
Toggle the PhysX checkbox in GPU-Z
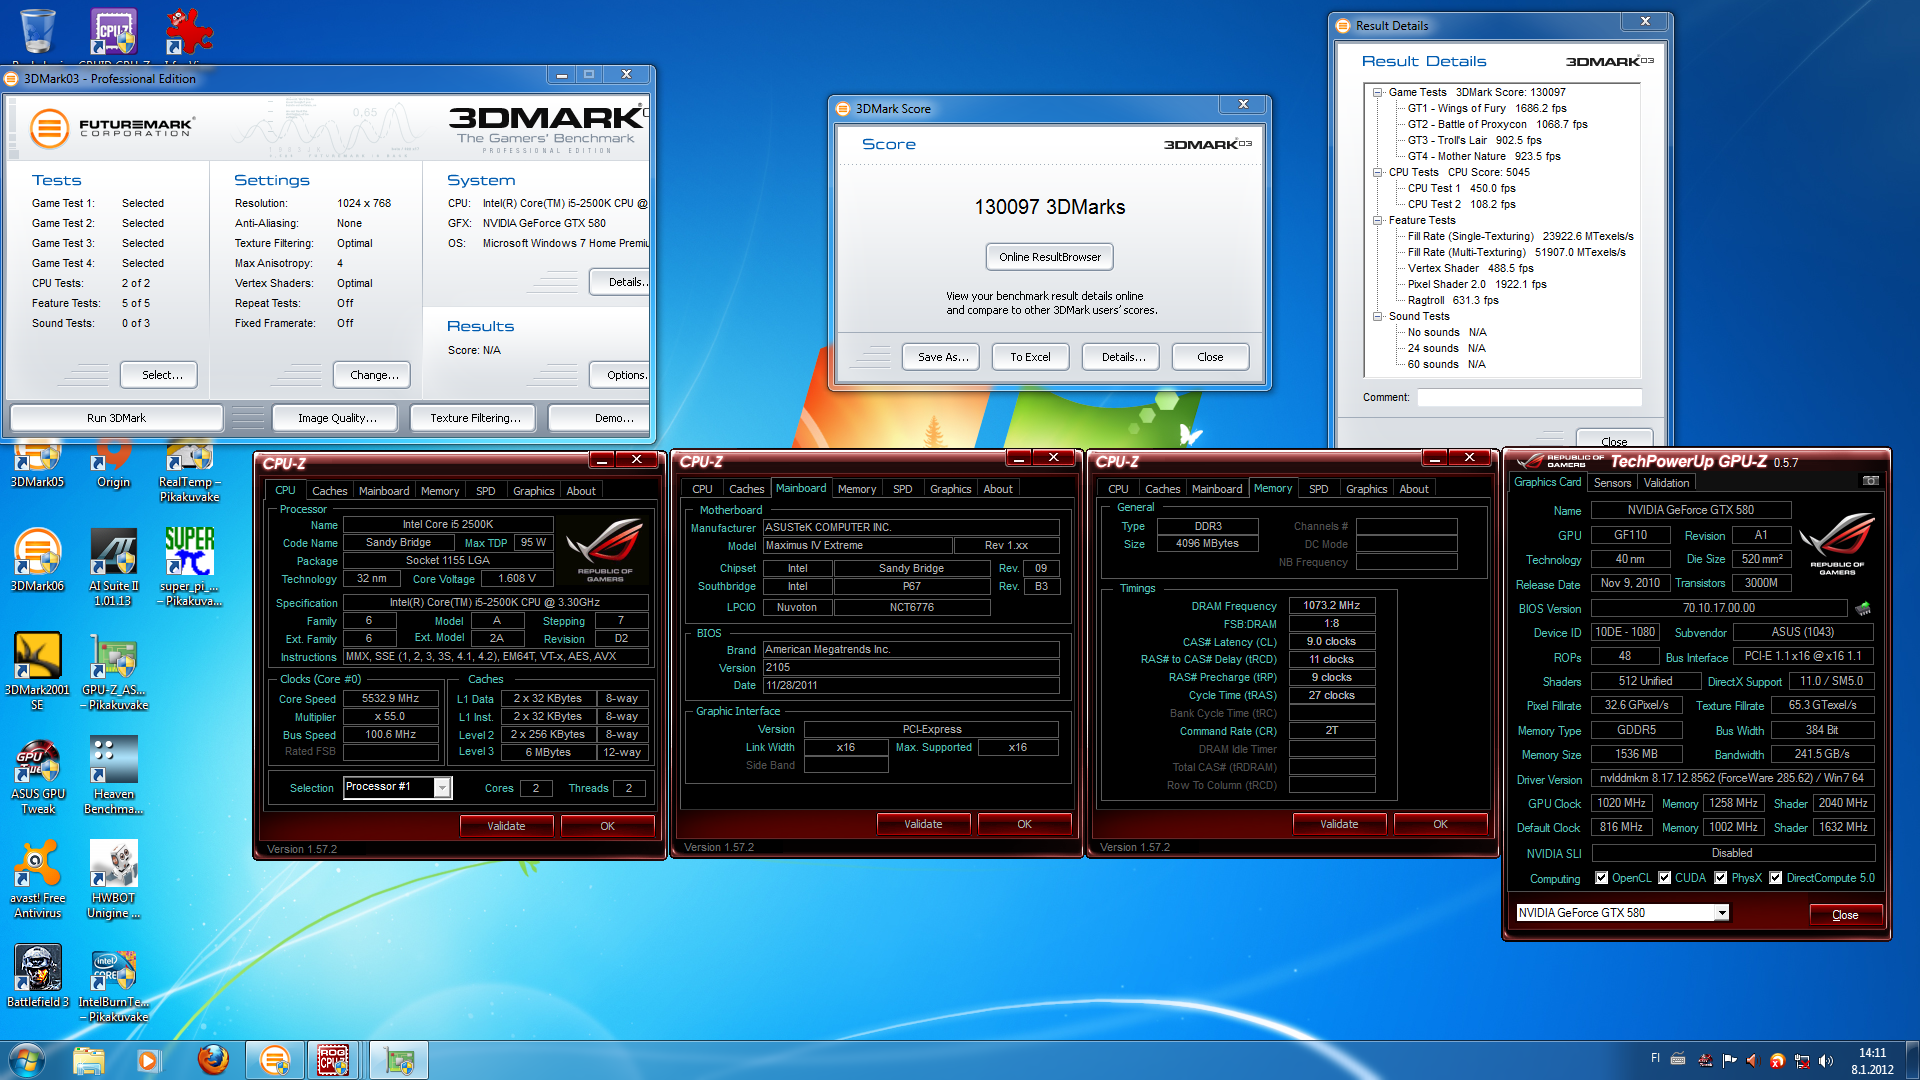[x=1721, y=878]
